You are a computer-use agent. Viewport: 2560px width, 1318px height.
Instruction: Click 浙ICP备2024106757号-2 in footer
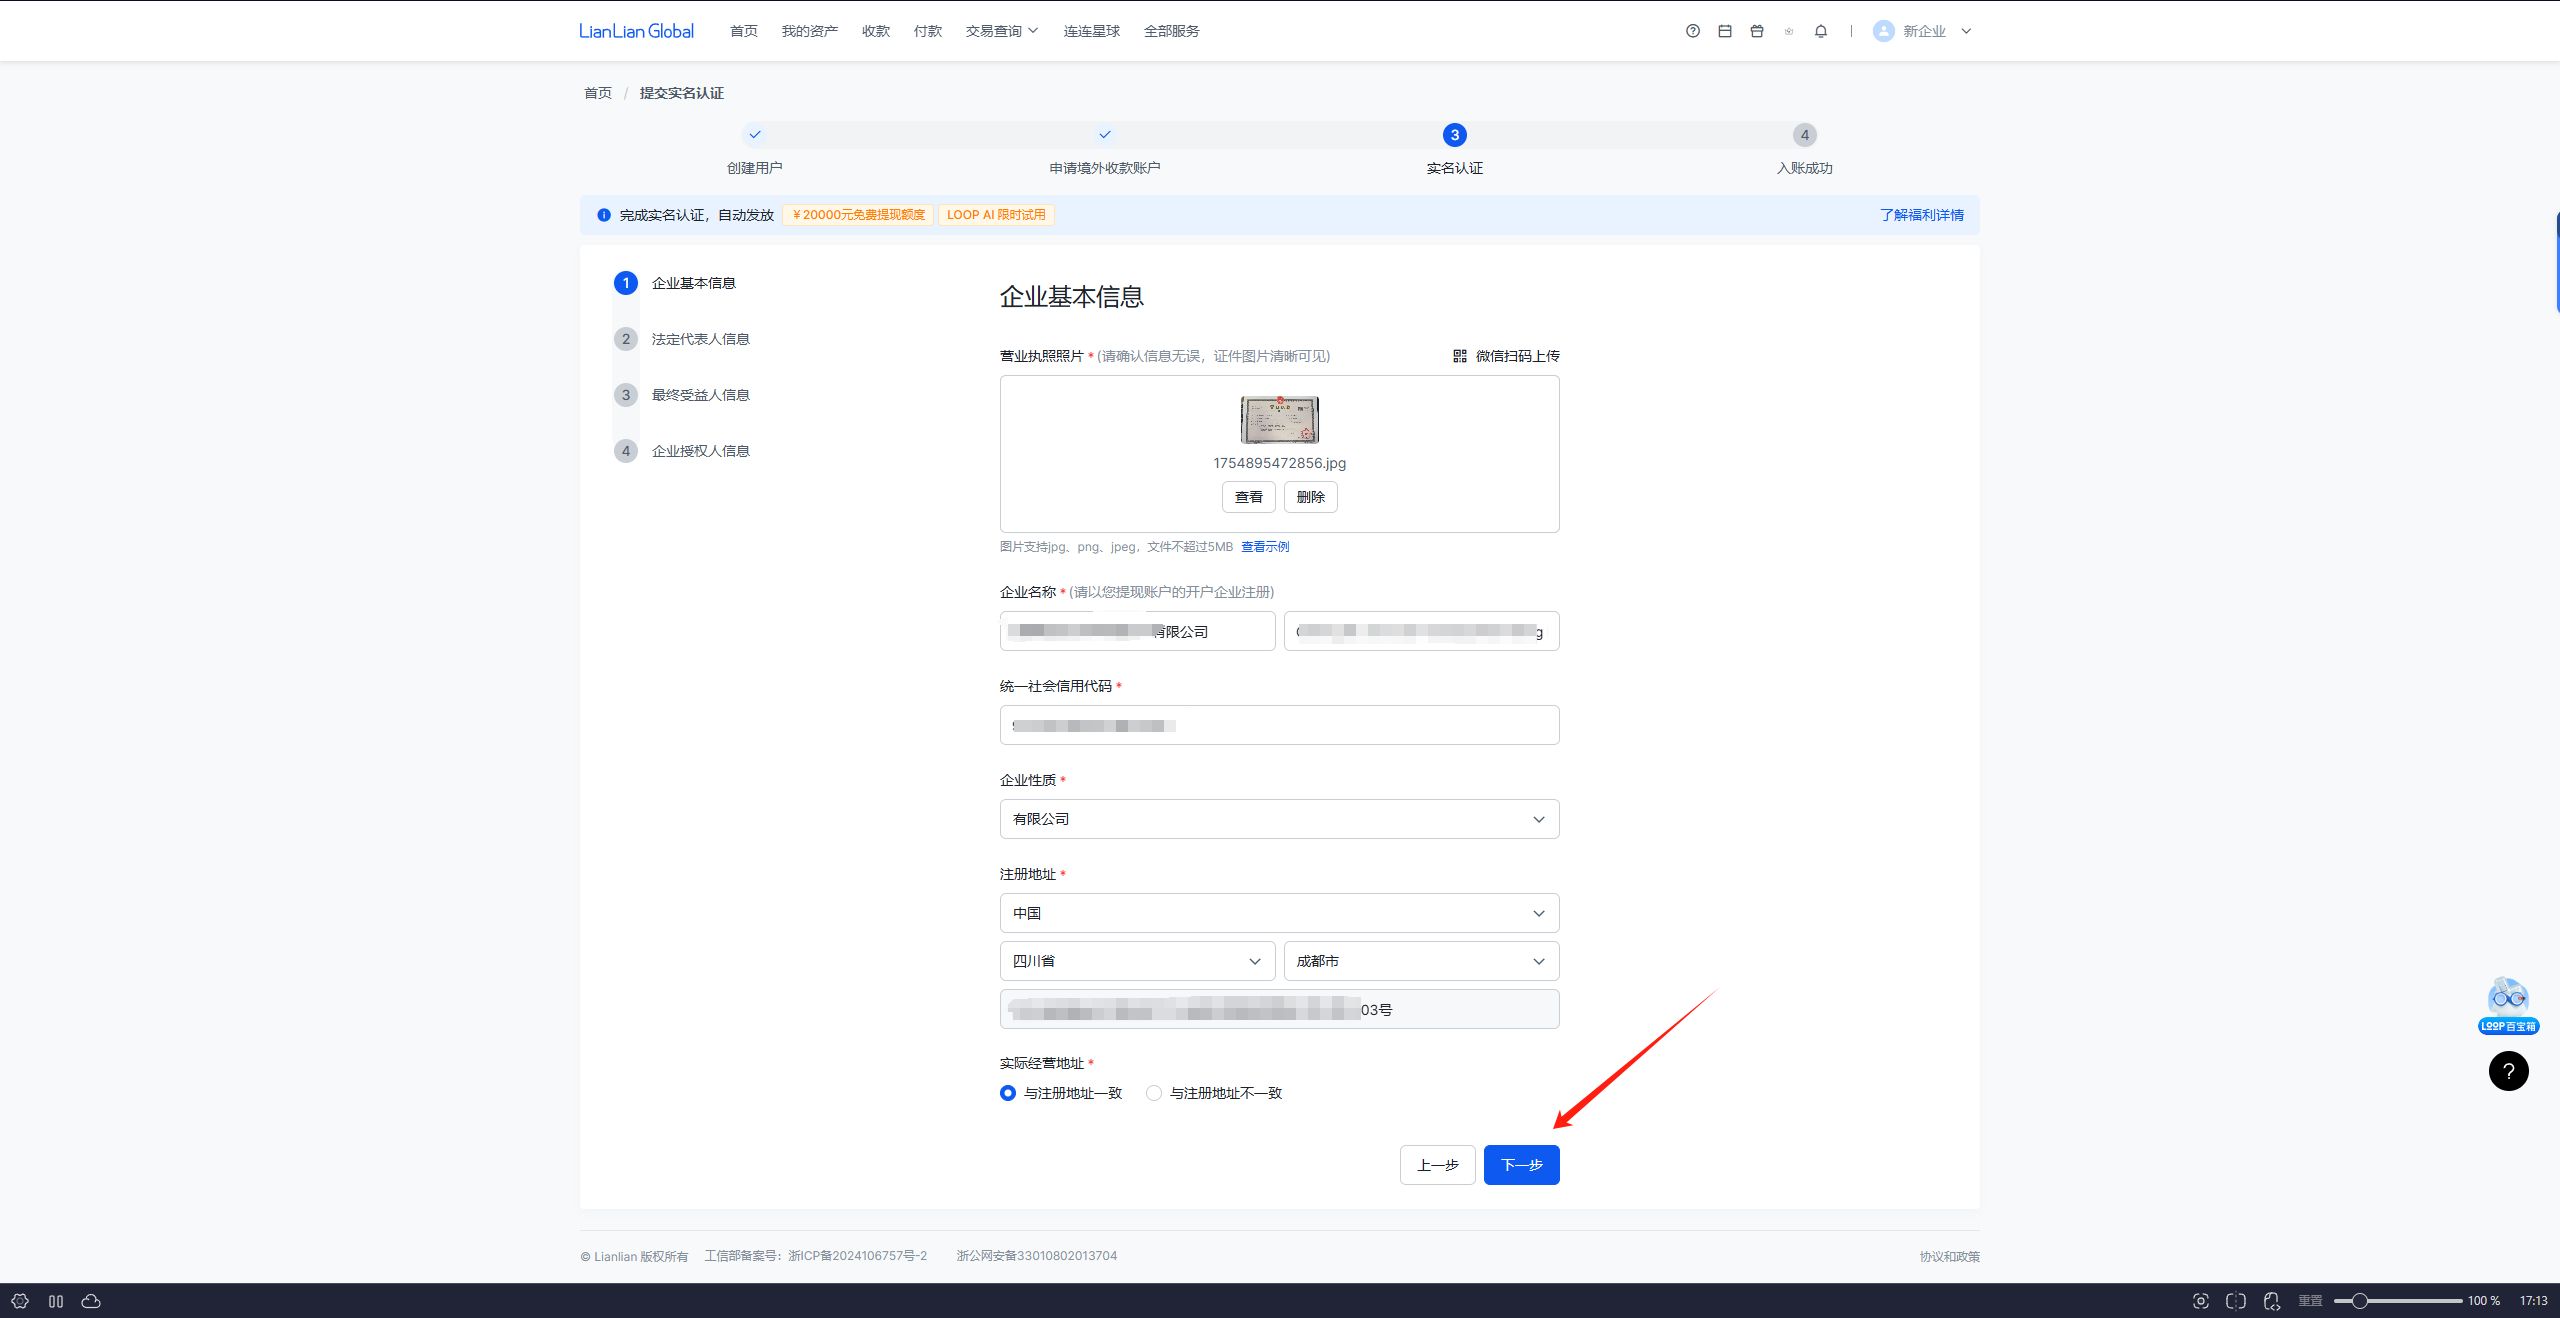(x=857, y=1256)
